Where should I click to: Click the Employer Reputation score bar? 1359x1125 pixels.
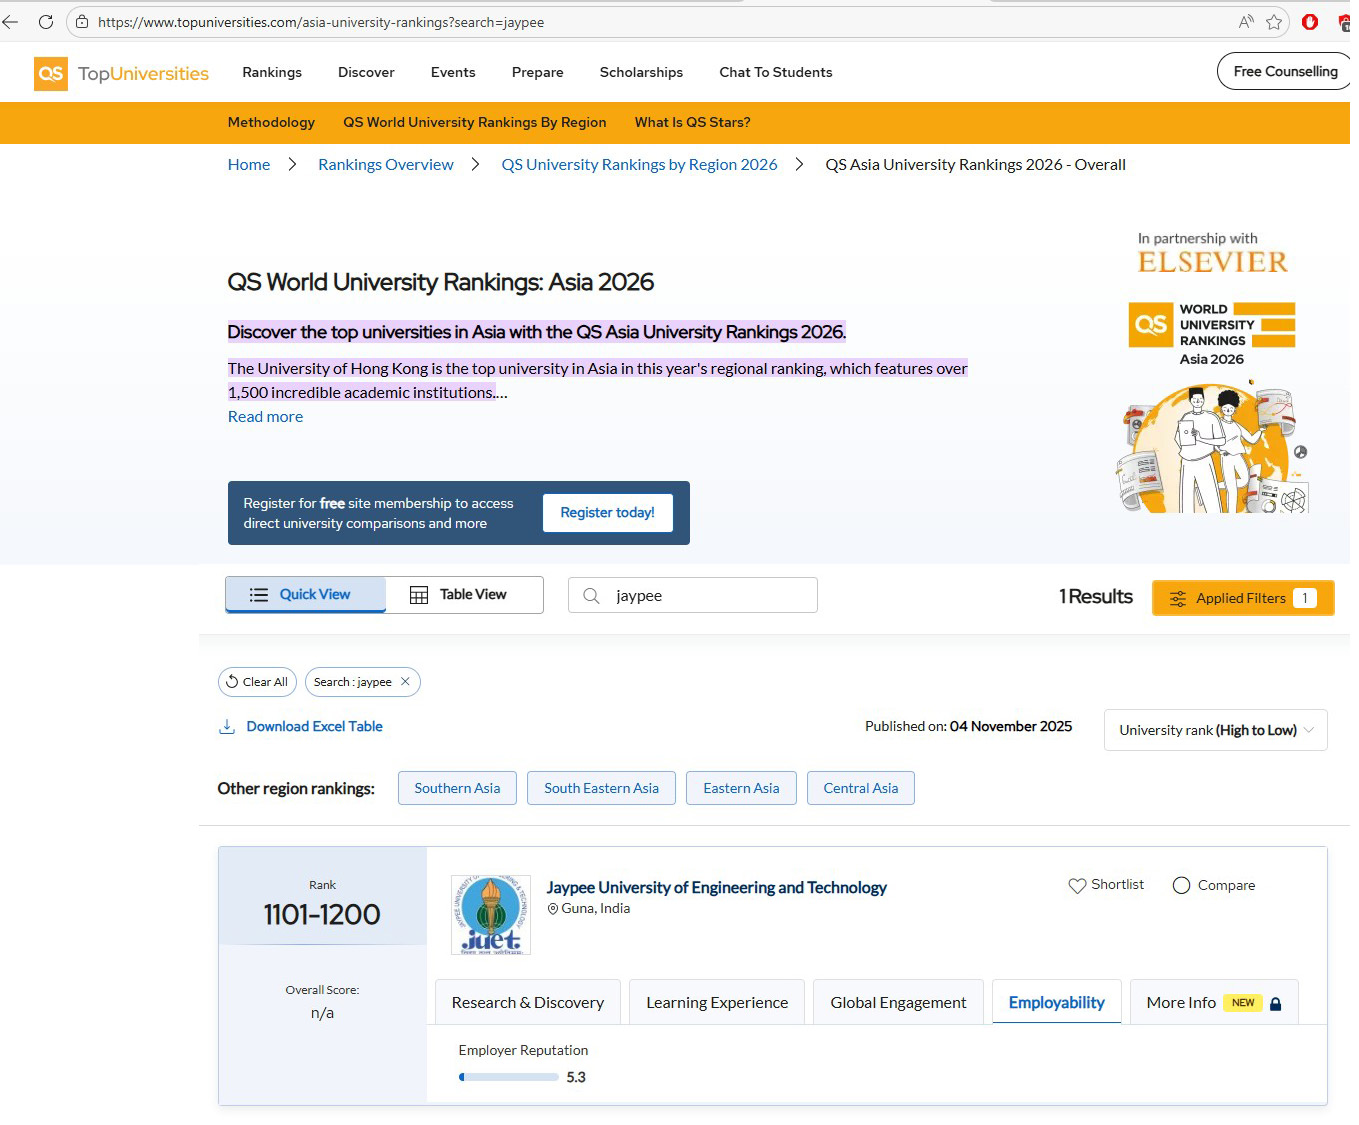[508, 1078]
